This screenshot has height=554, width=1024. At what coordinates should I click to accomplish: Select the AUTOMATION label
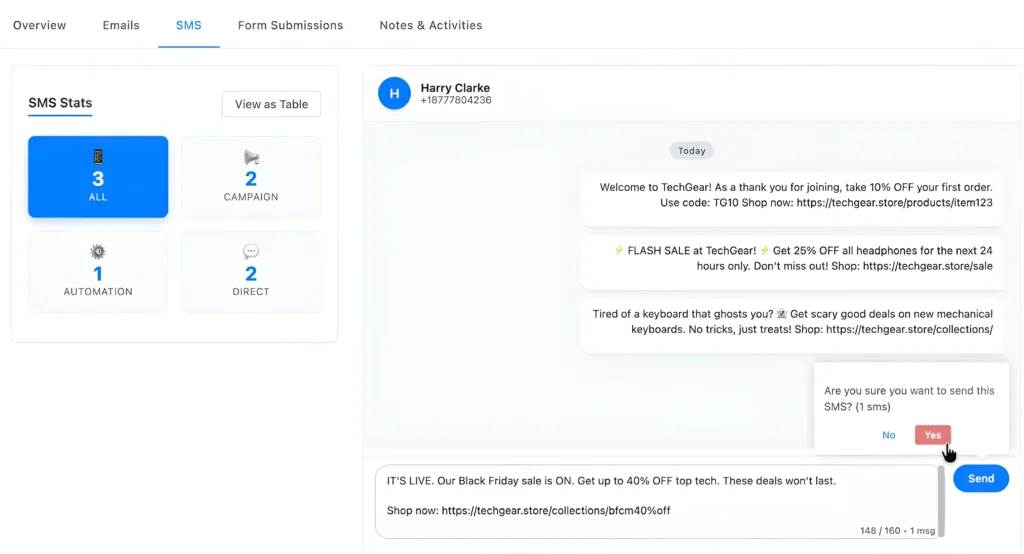[x=98, y=291]
